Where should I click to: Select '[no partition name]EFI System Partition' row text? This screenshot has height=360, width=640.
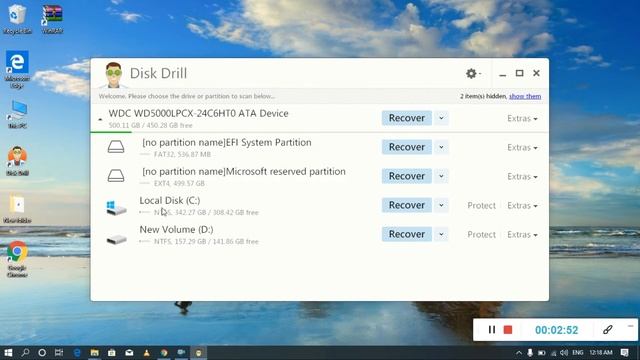point(227,142)
